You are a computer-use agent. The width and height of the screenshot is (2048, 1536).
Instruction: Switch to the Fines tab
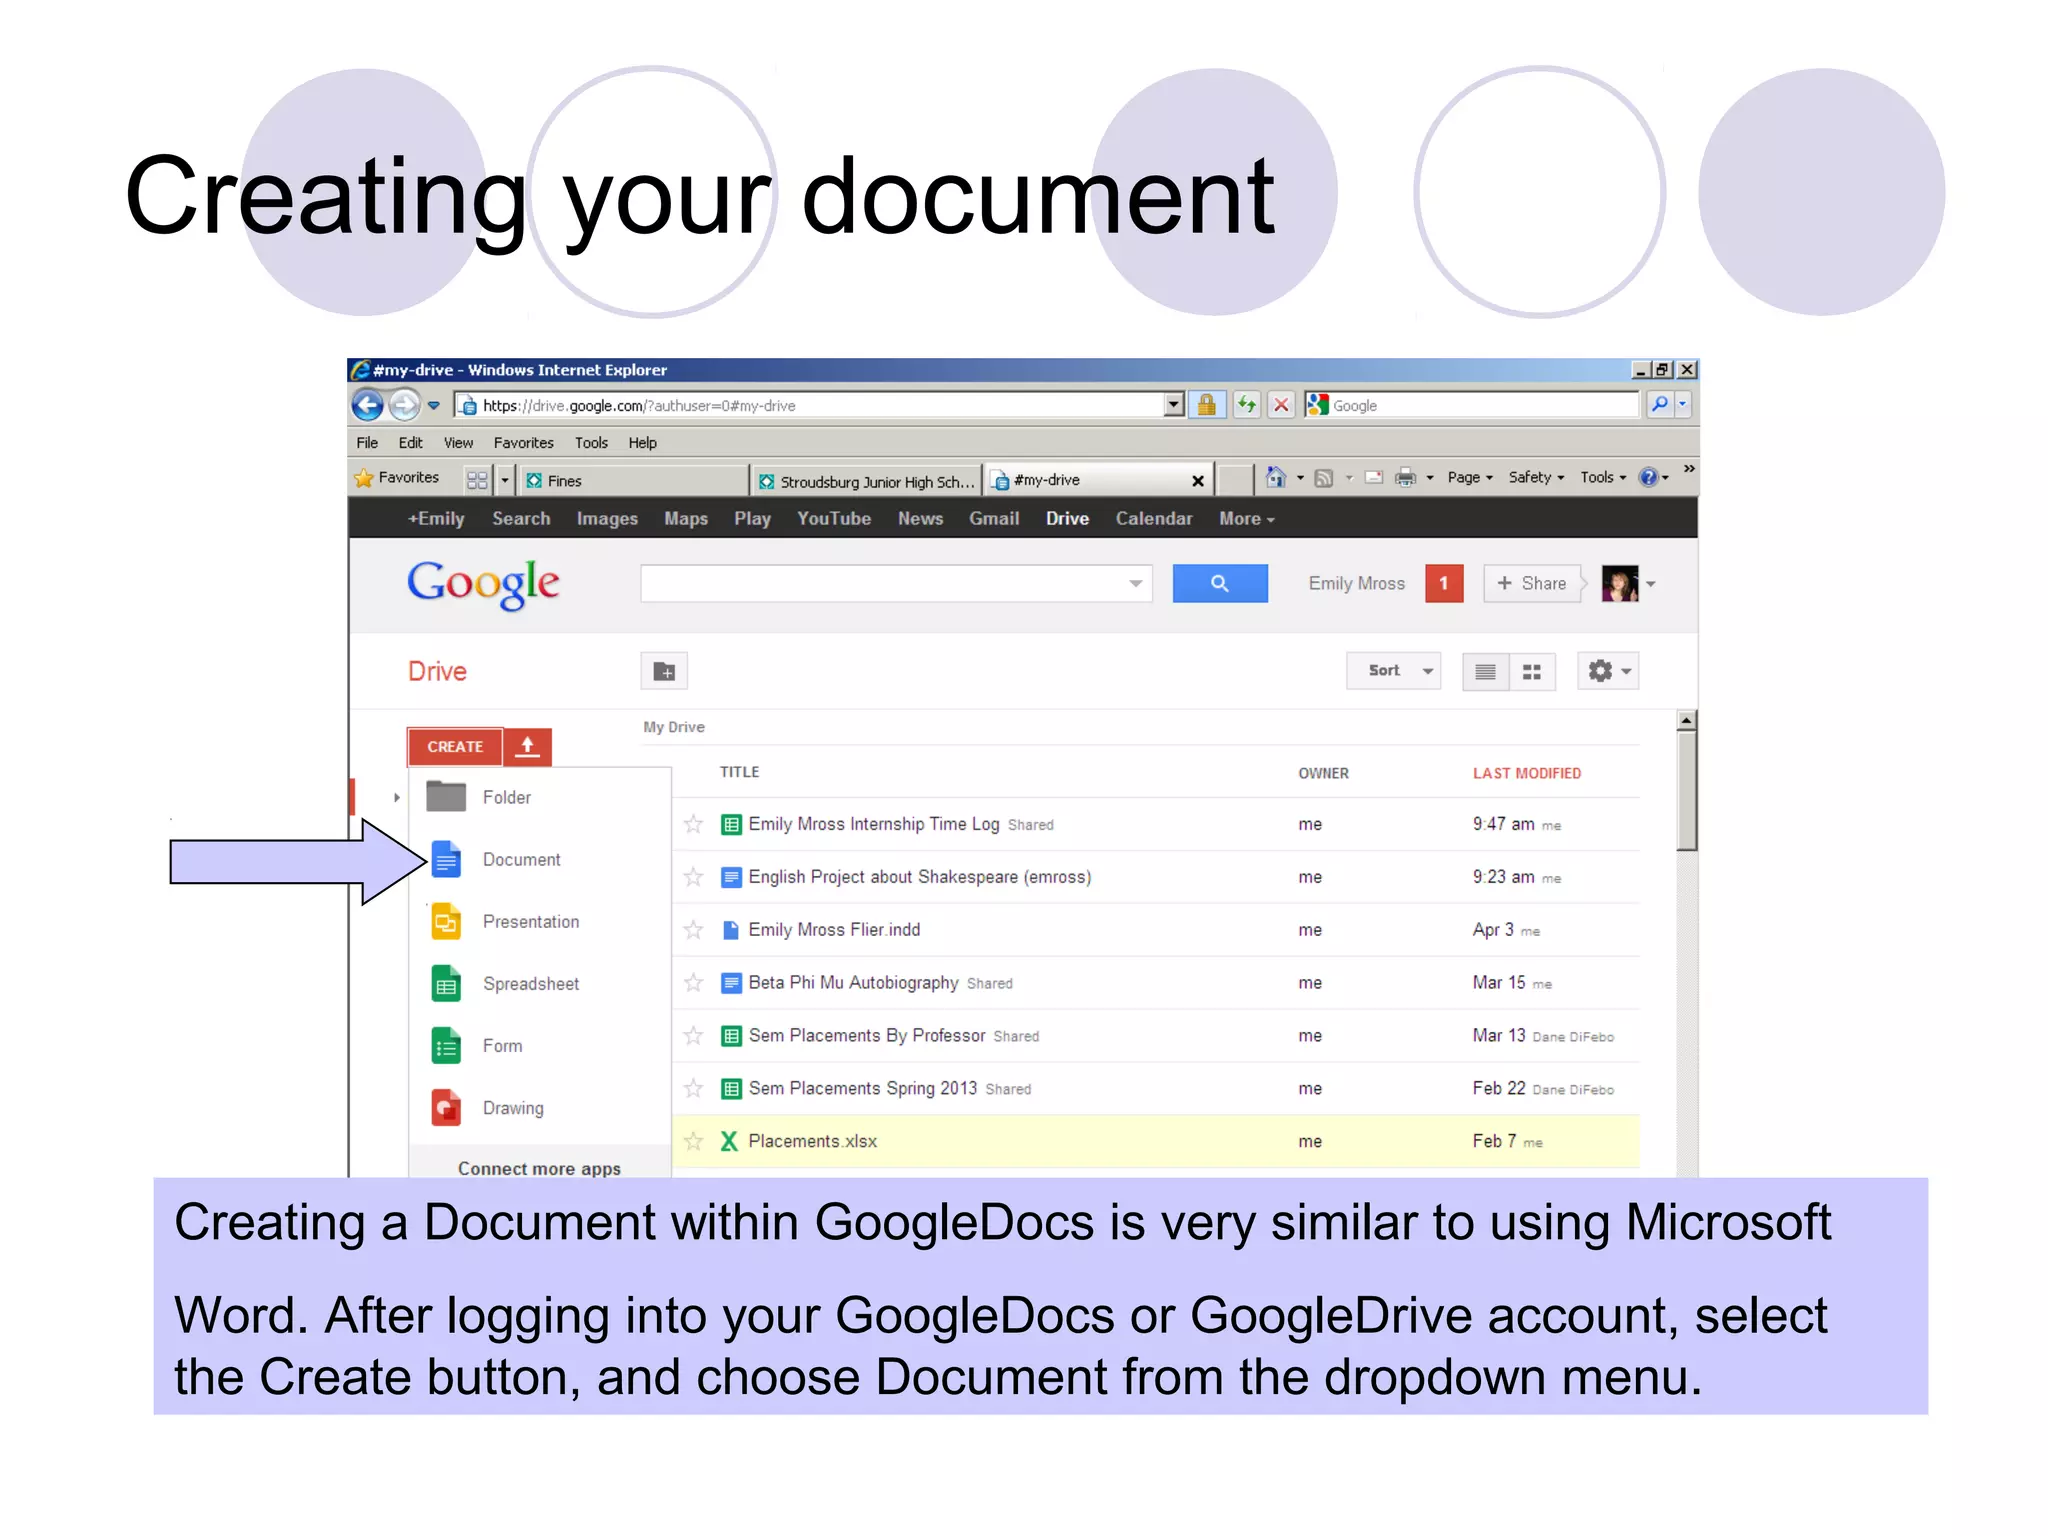[633, 481]
